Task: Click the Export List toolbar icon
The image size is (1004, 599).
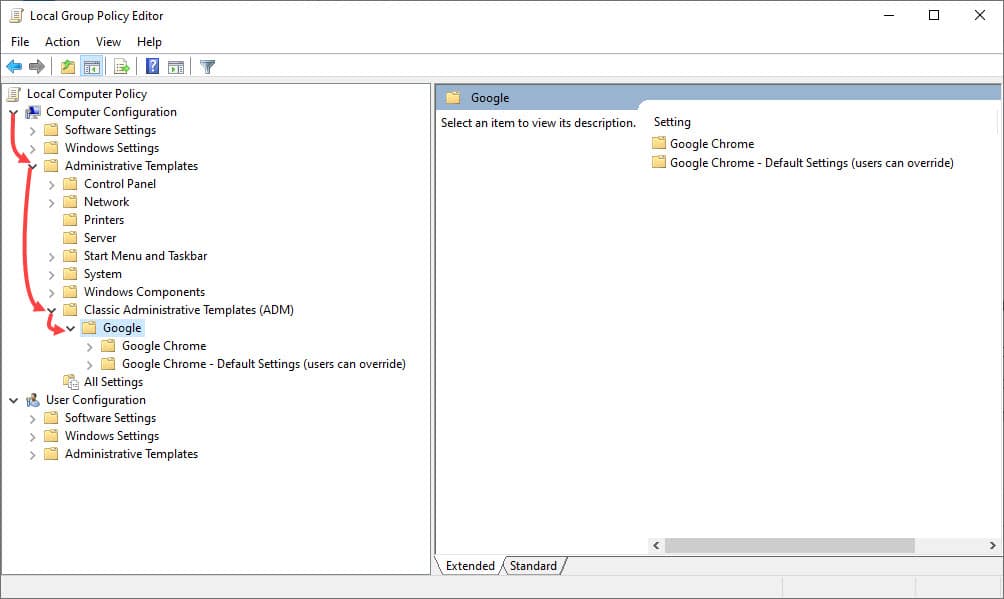Action: coord(122,66)
